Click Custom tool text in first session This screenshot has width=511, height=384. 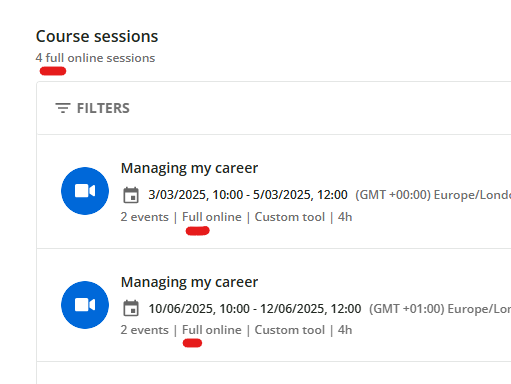(x=290, y=217)
